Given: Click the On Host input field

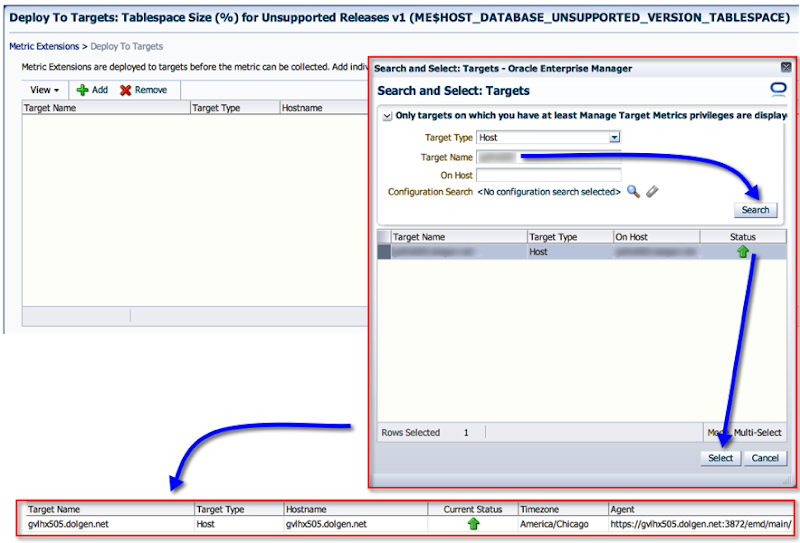Looking at the screenshot, I should (x=548, y=175).
